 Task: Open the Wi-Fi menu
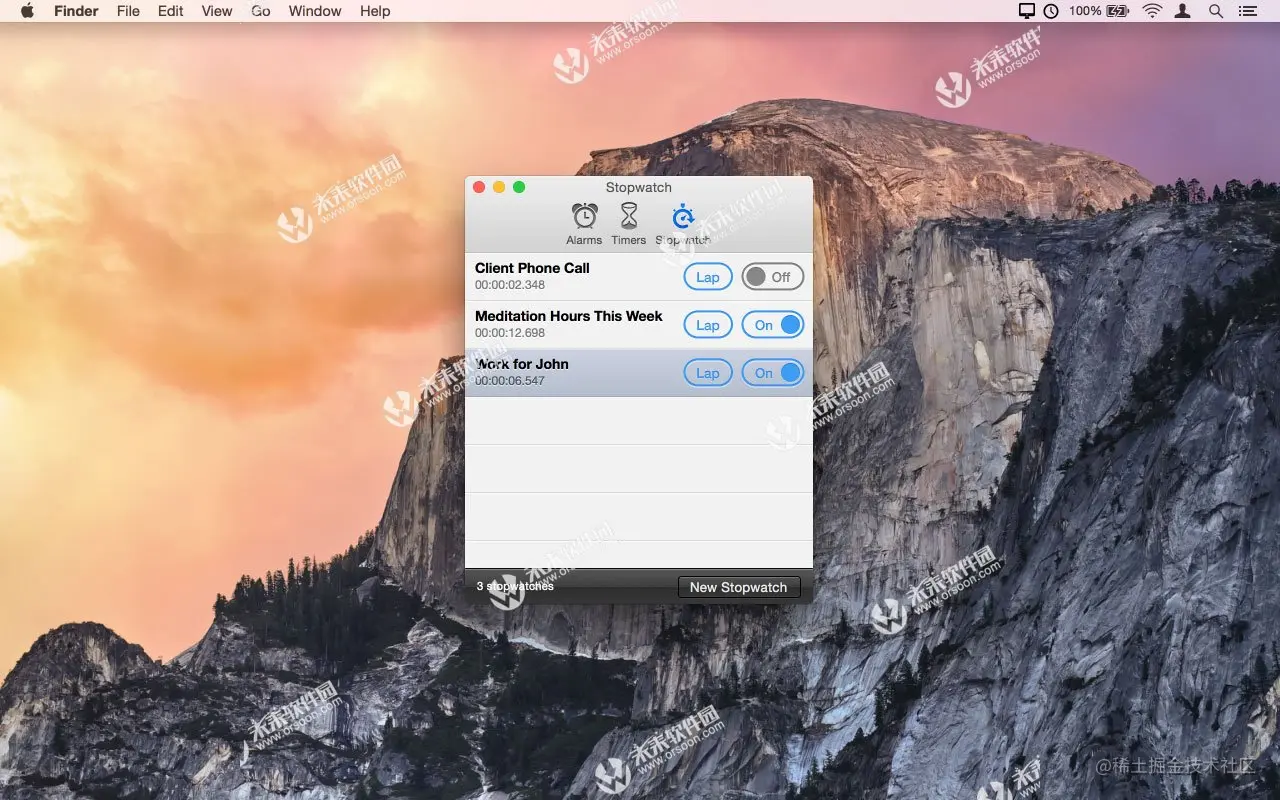coord(1152,11)
